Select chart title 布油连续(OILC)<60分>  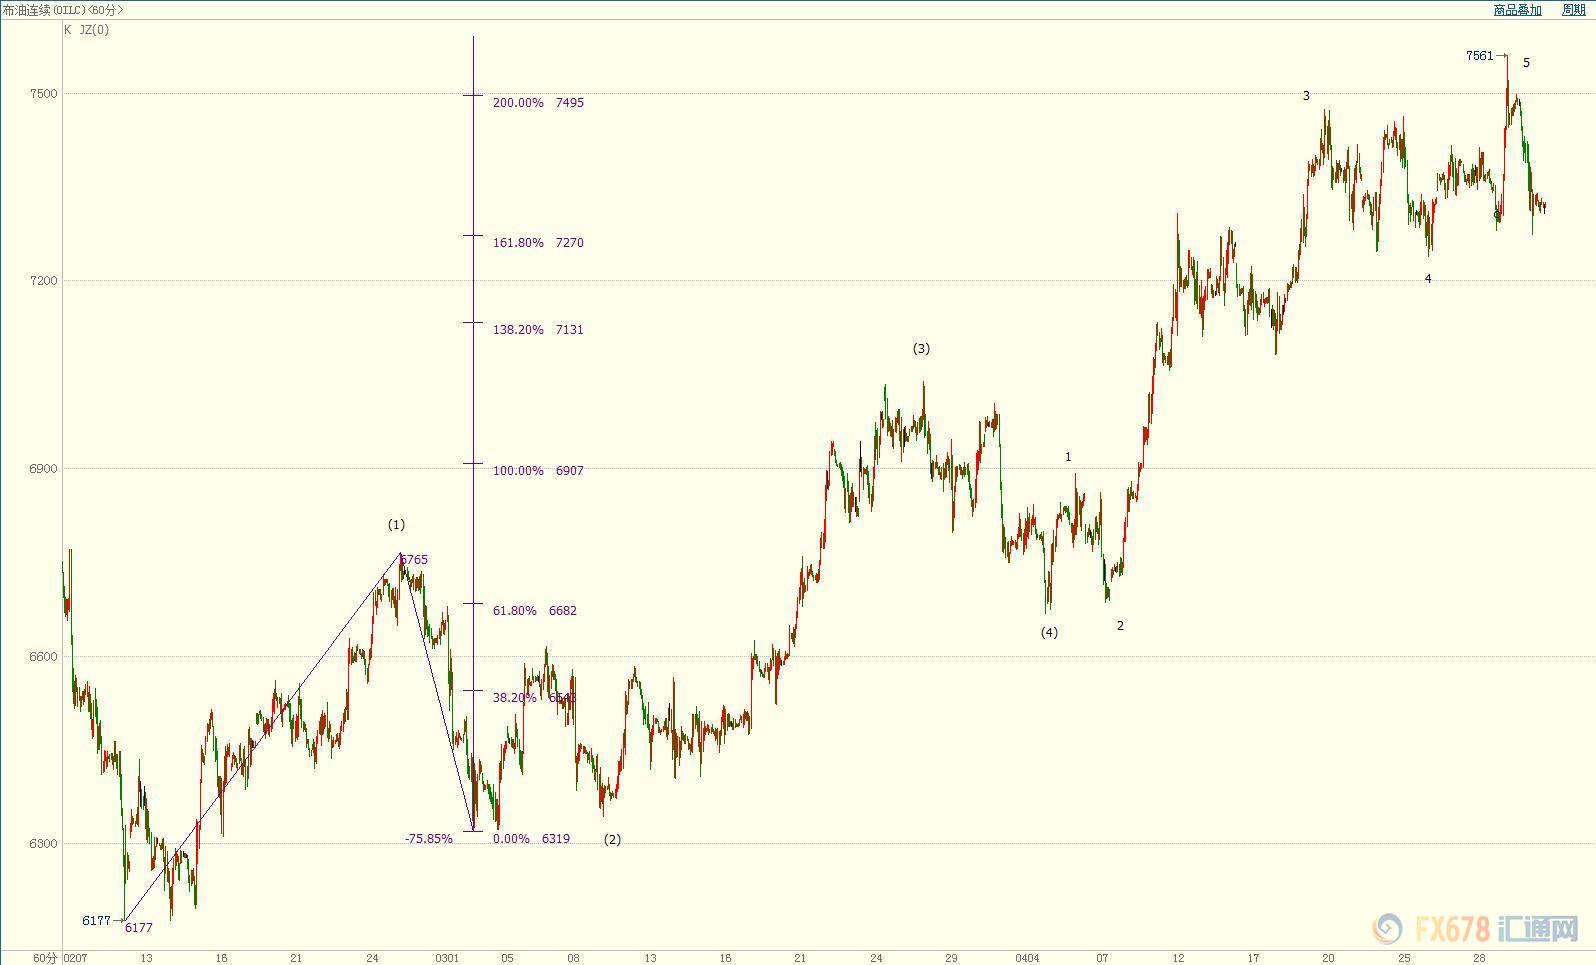click(x=63, y=10)
